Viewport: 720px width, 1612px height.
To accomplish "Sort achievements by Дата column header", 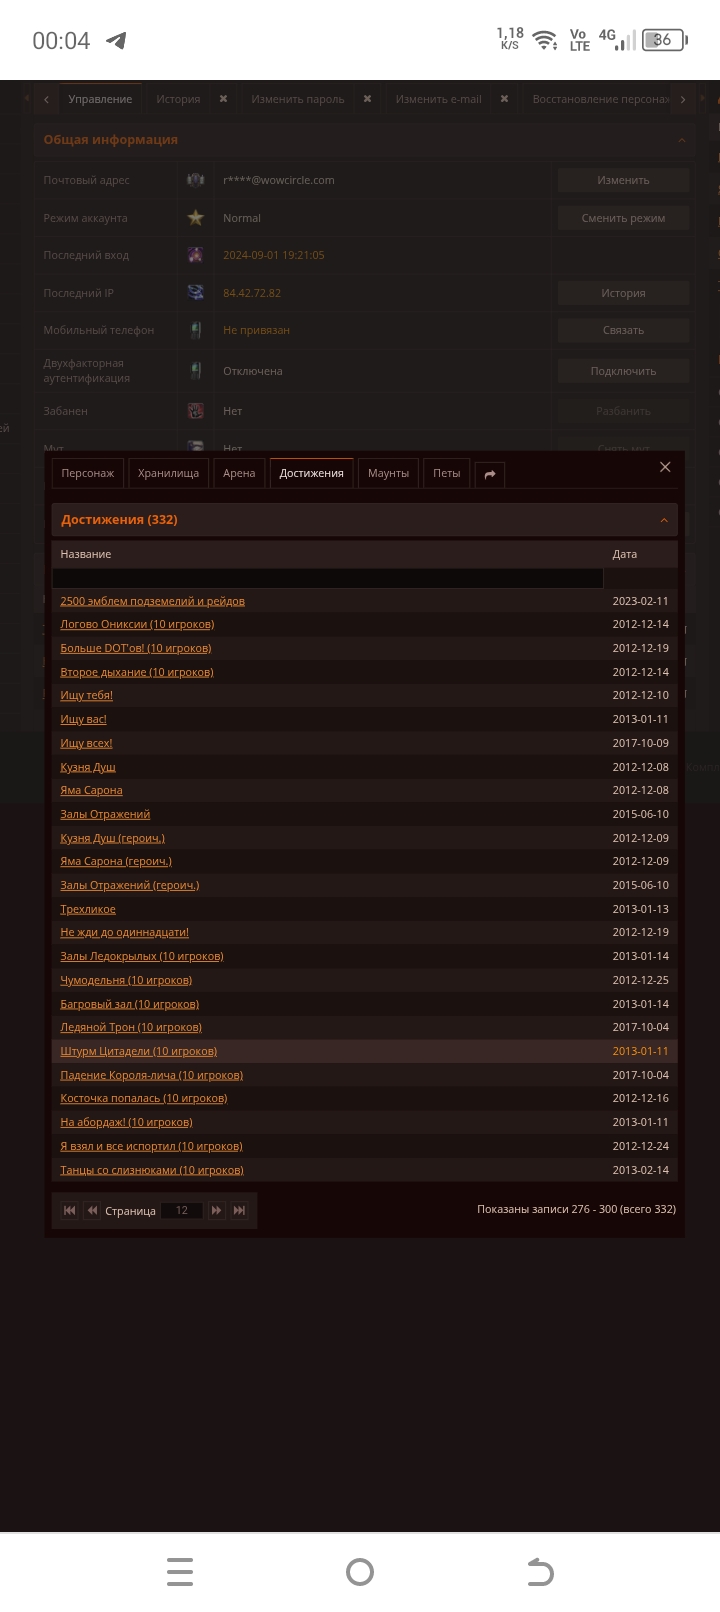I will [625, 554].
